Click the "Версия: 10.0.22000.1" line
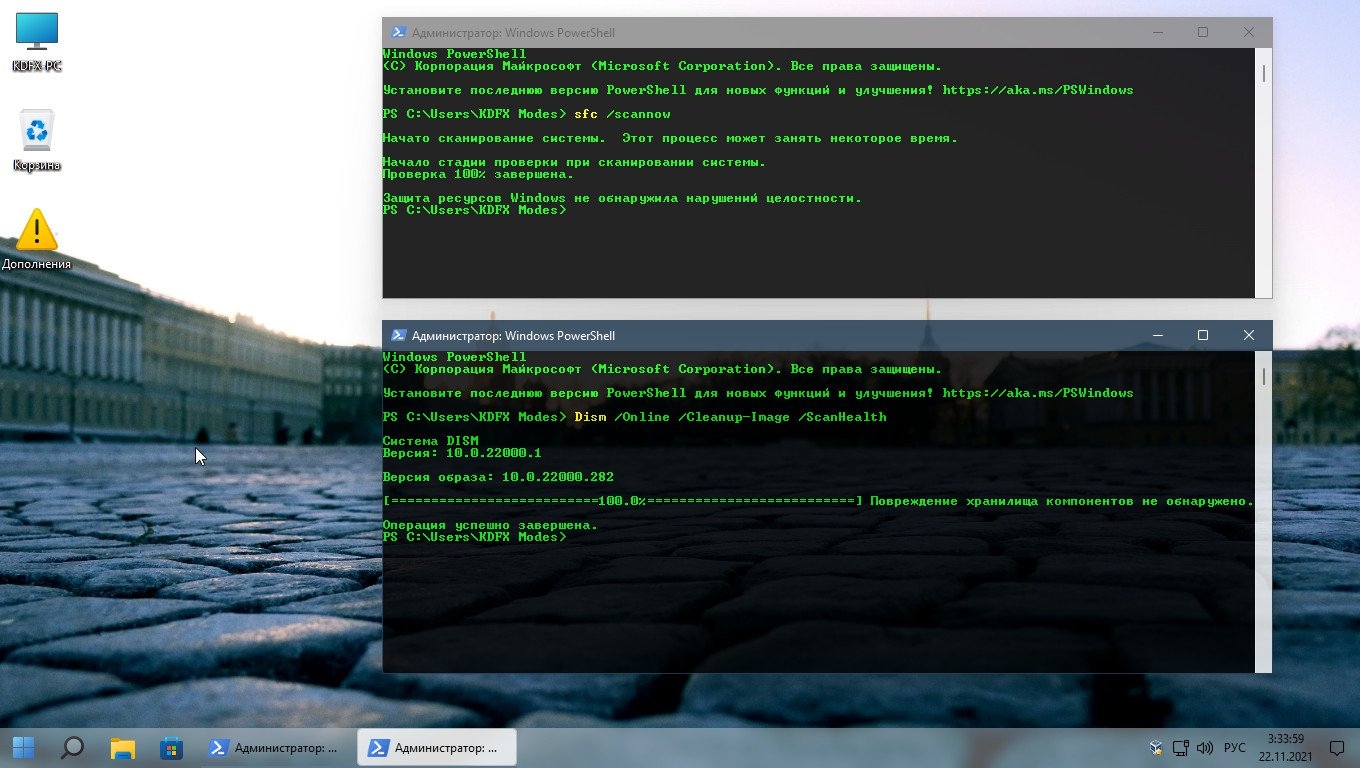 [462, 453]
